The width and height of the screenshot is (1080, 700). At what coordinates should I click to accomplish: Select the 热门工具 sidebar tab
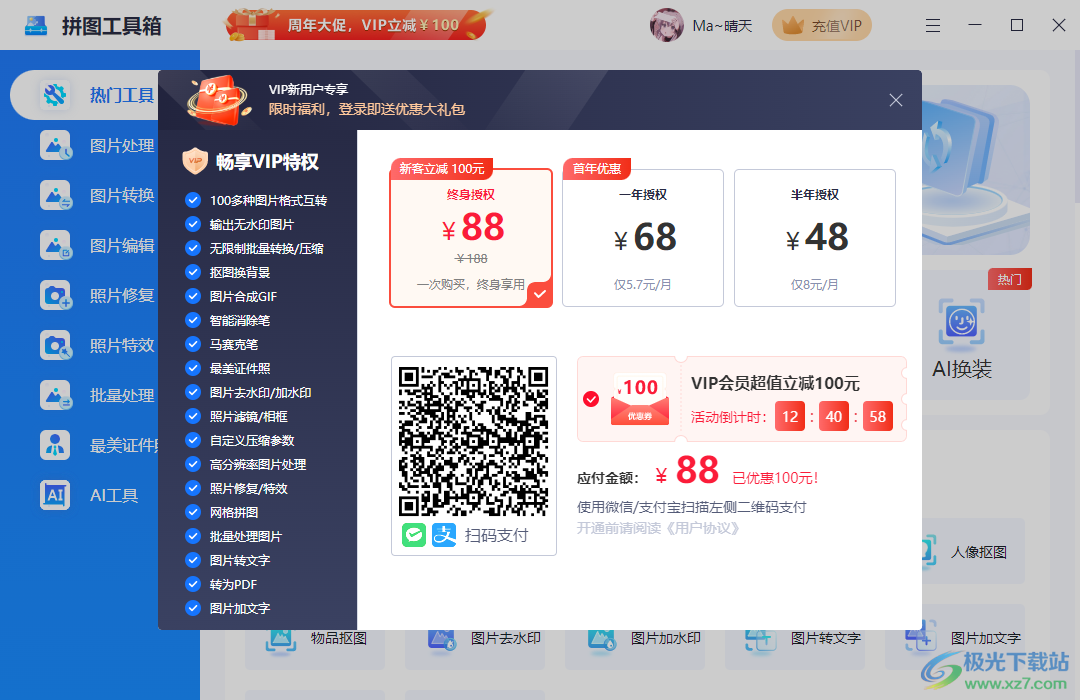click(86, 95)
